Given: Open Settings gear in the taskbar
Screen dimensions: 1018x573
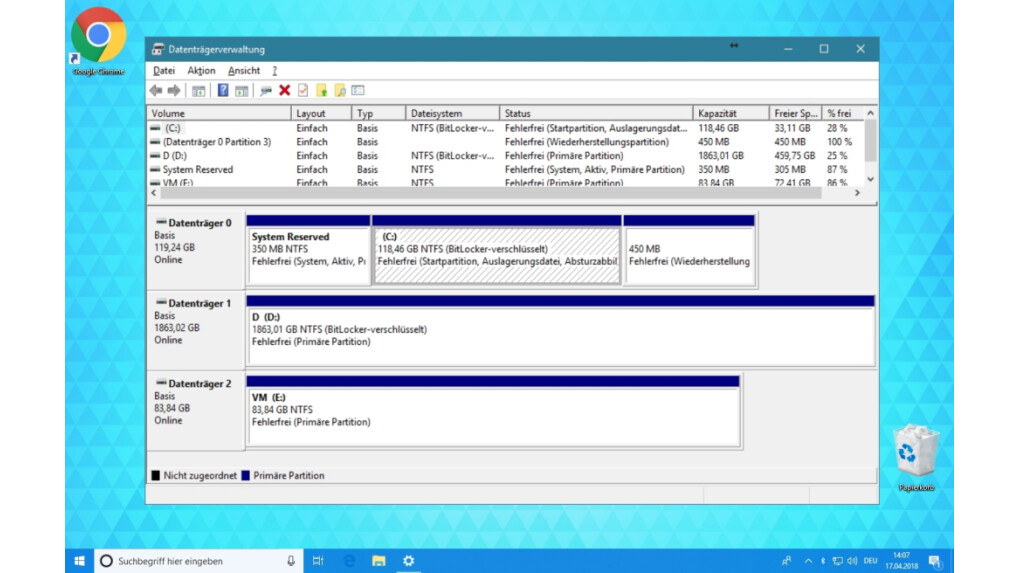Looking at the screenshot, I should tap(408, 561).
